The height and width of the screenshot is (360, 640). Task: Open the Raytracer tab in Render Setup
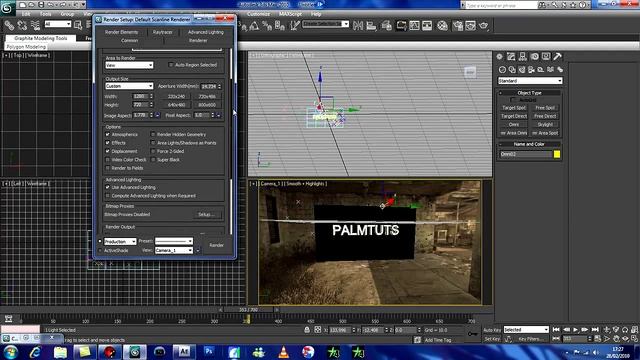pyautogui.click(x=162, y=32)
